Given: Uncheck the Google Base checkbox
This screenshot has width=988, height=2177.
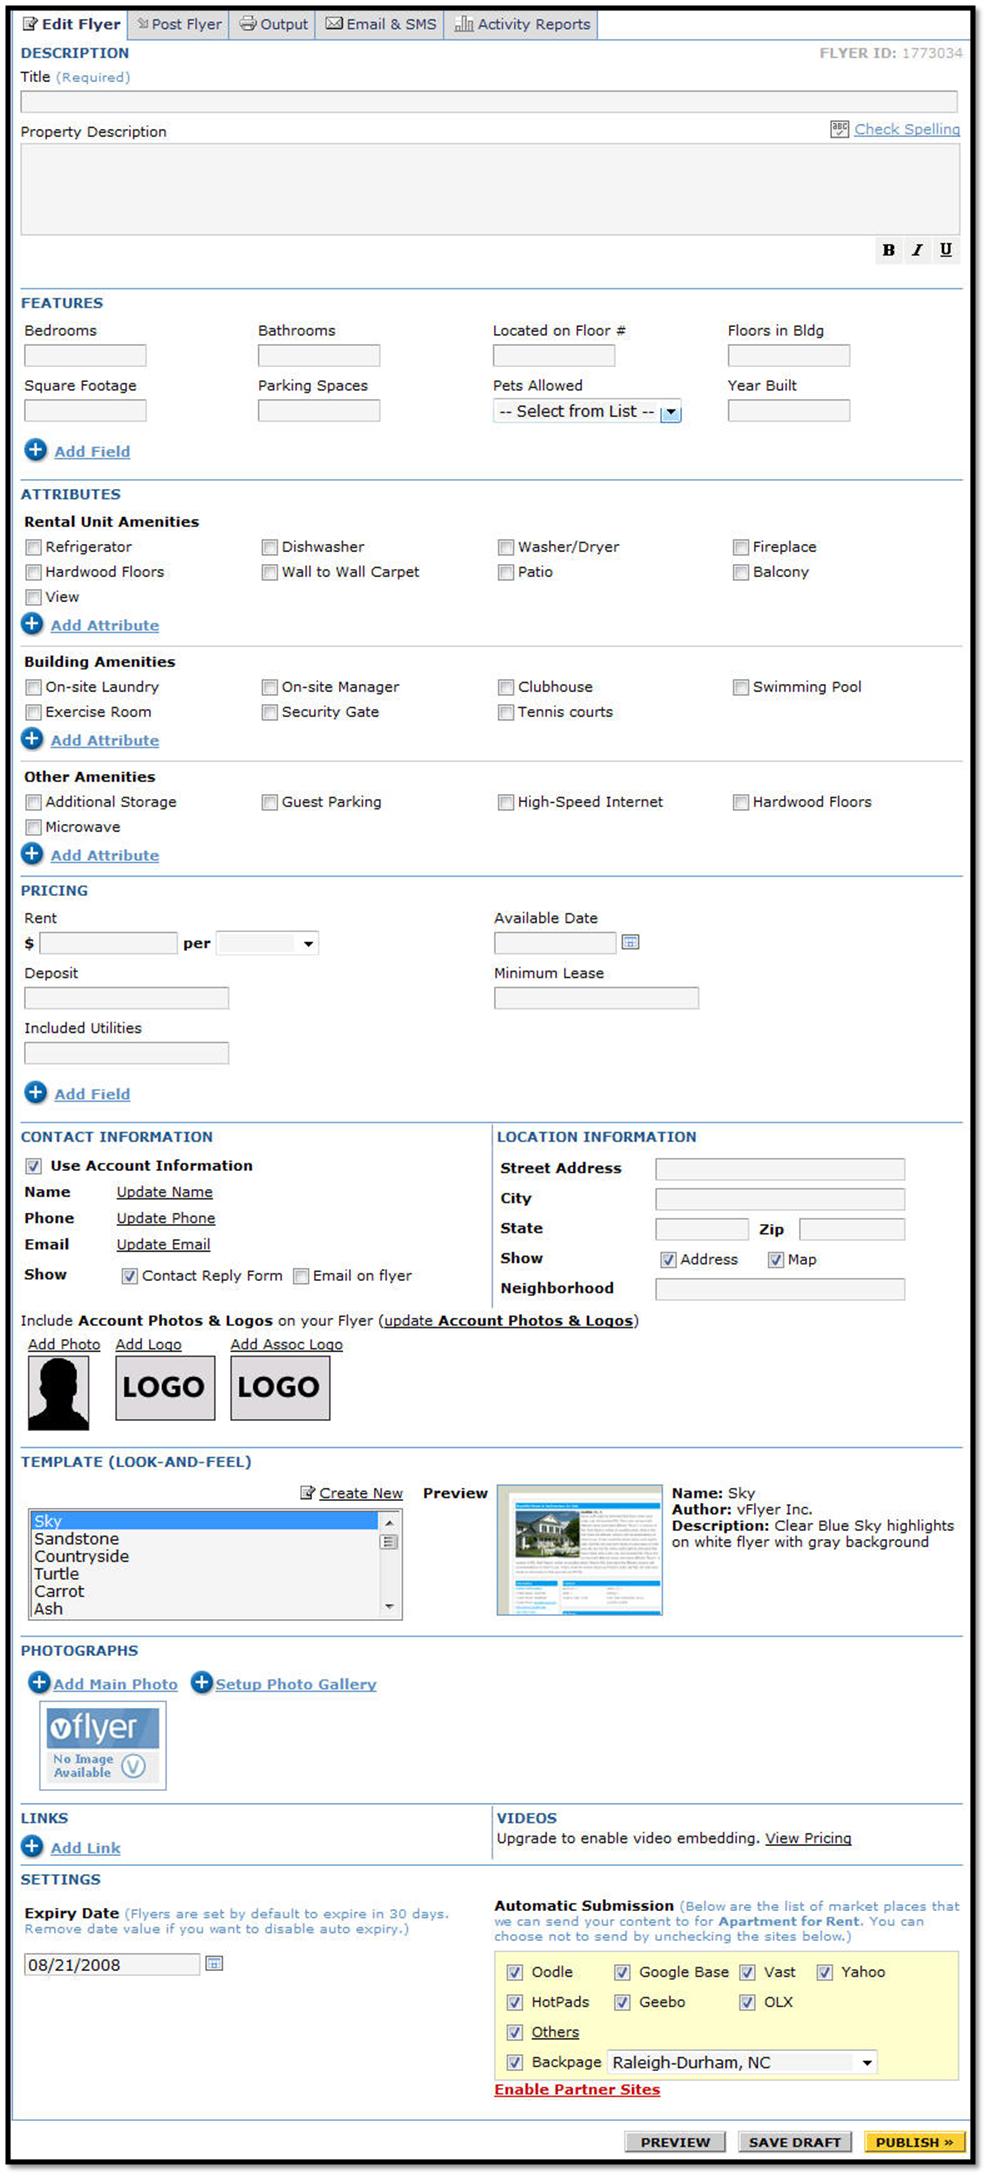Looking at the screenshot, I should 622,1972.
